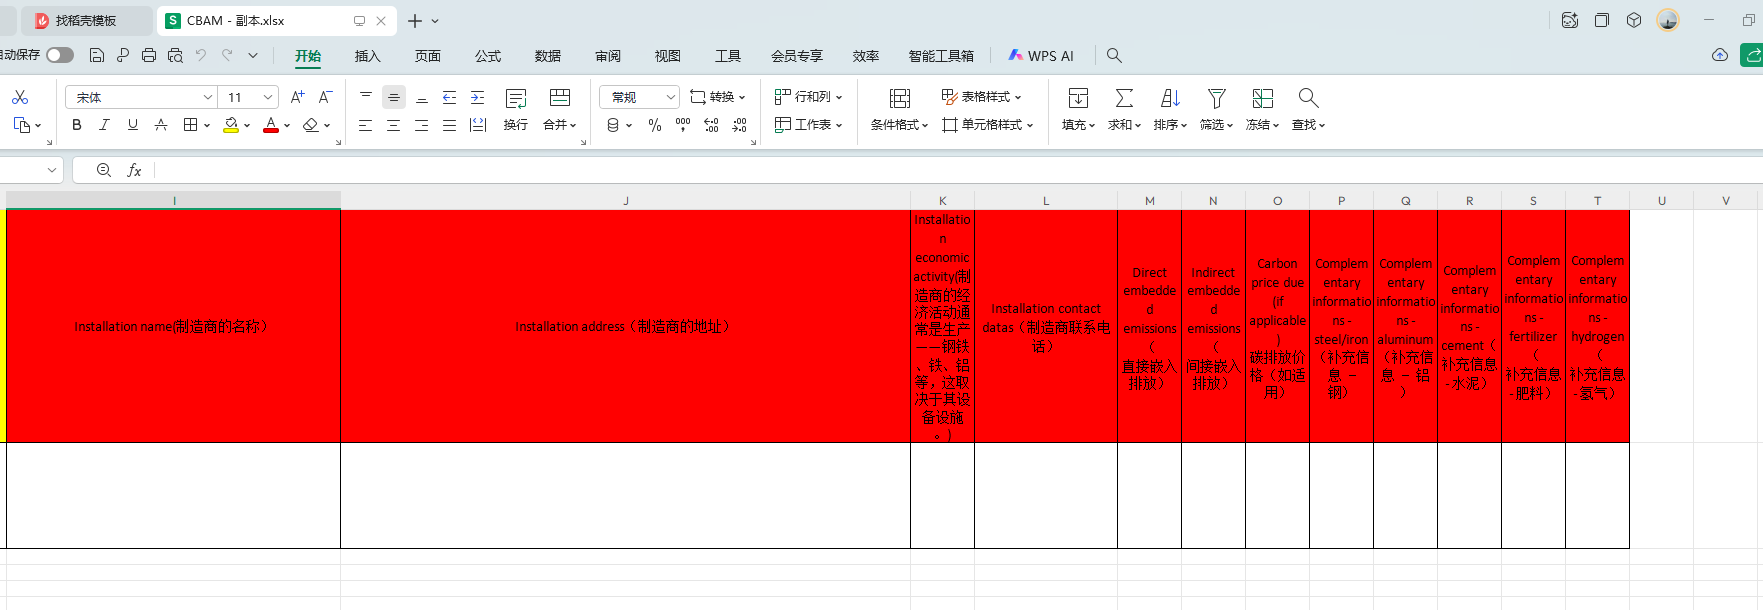Expand the font size dropdown
Screen dimensions: 1763x610
pyautogui.click(x=268, y=97)
